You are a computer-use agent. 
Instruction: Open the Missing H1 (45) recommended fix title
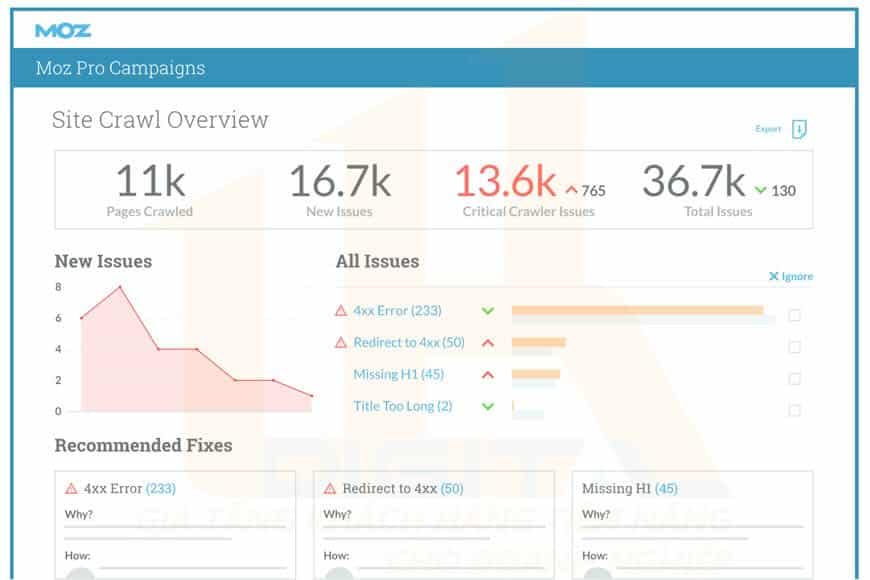point(630,488)
